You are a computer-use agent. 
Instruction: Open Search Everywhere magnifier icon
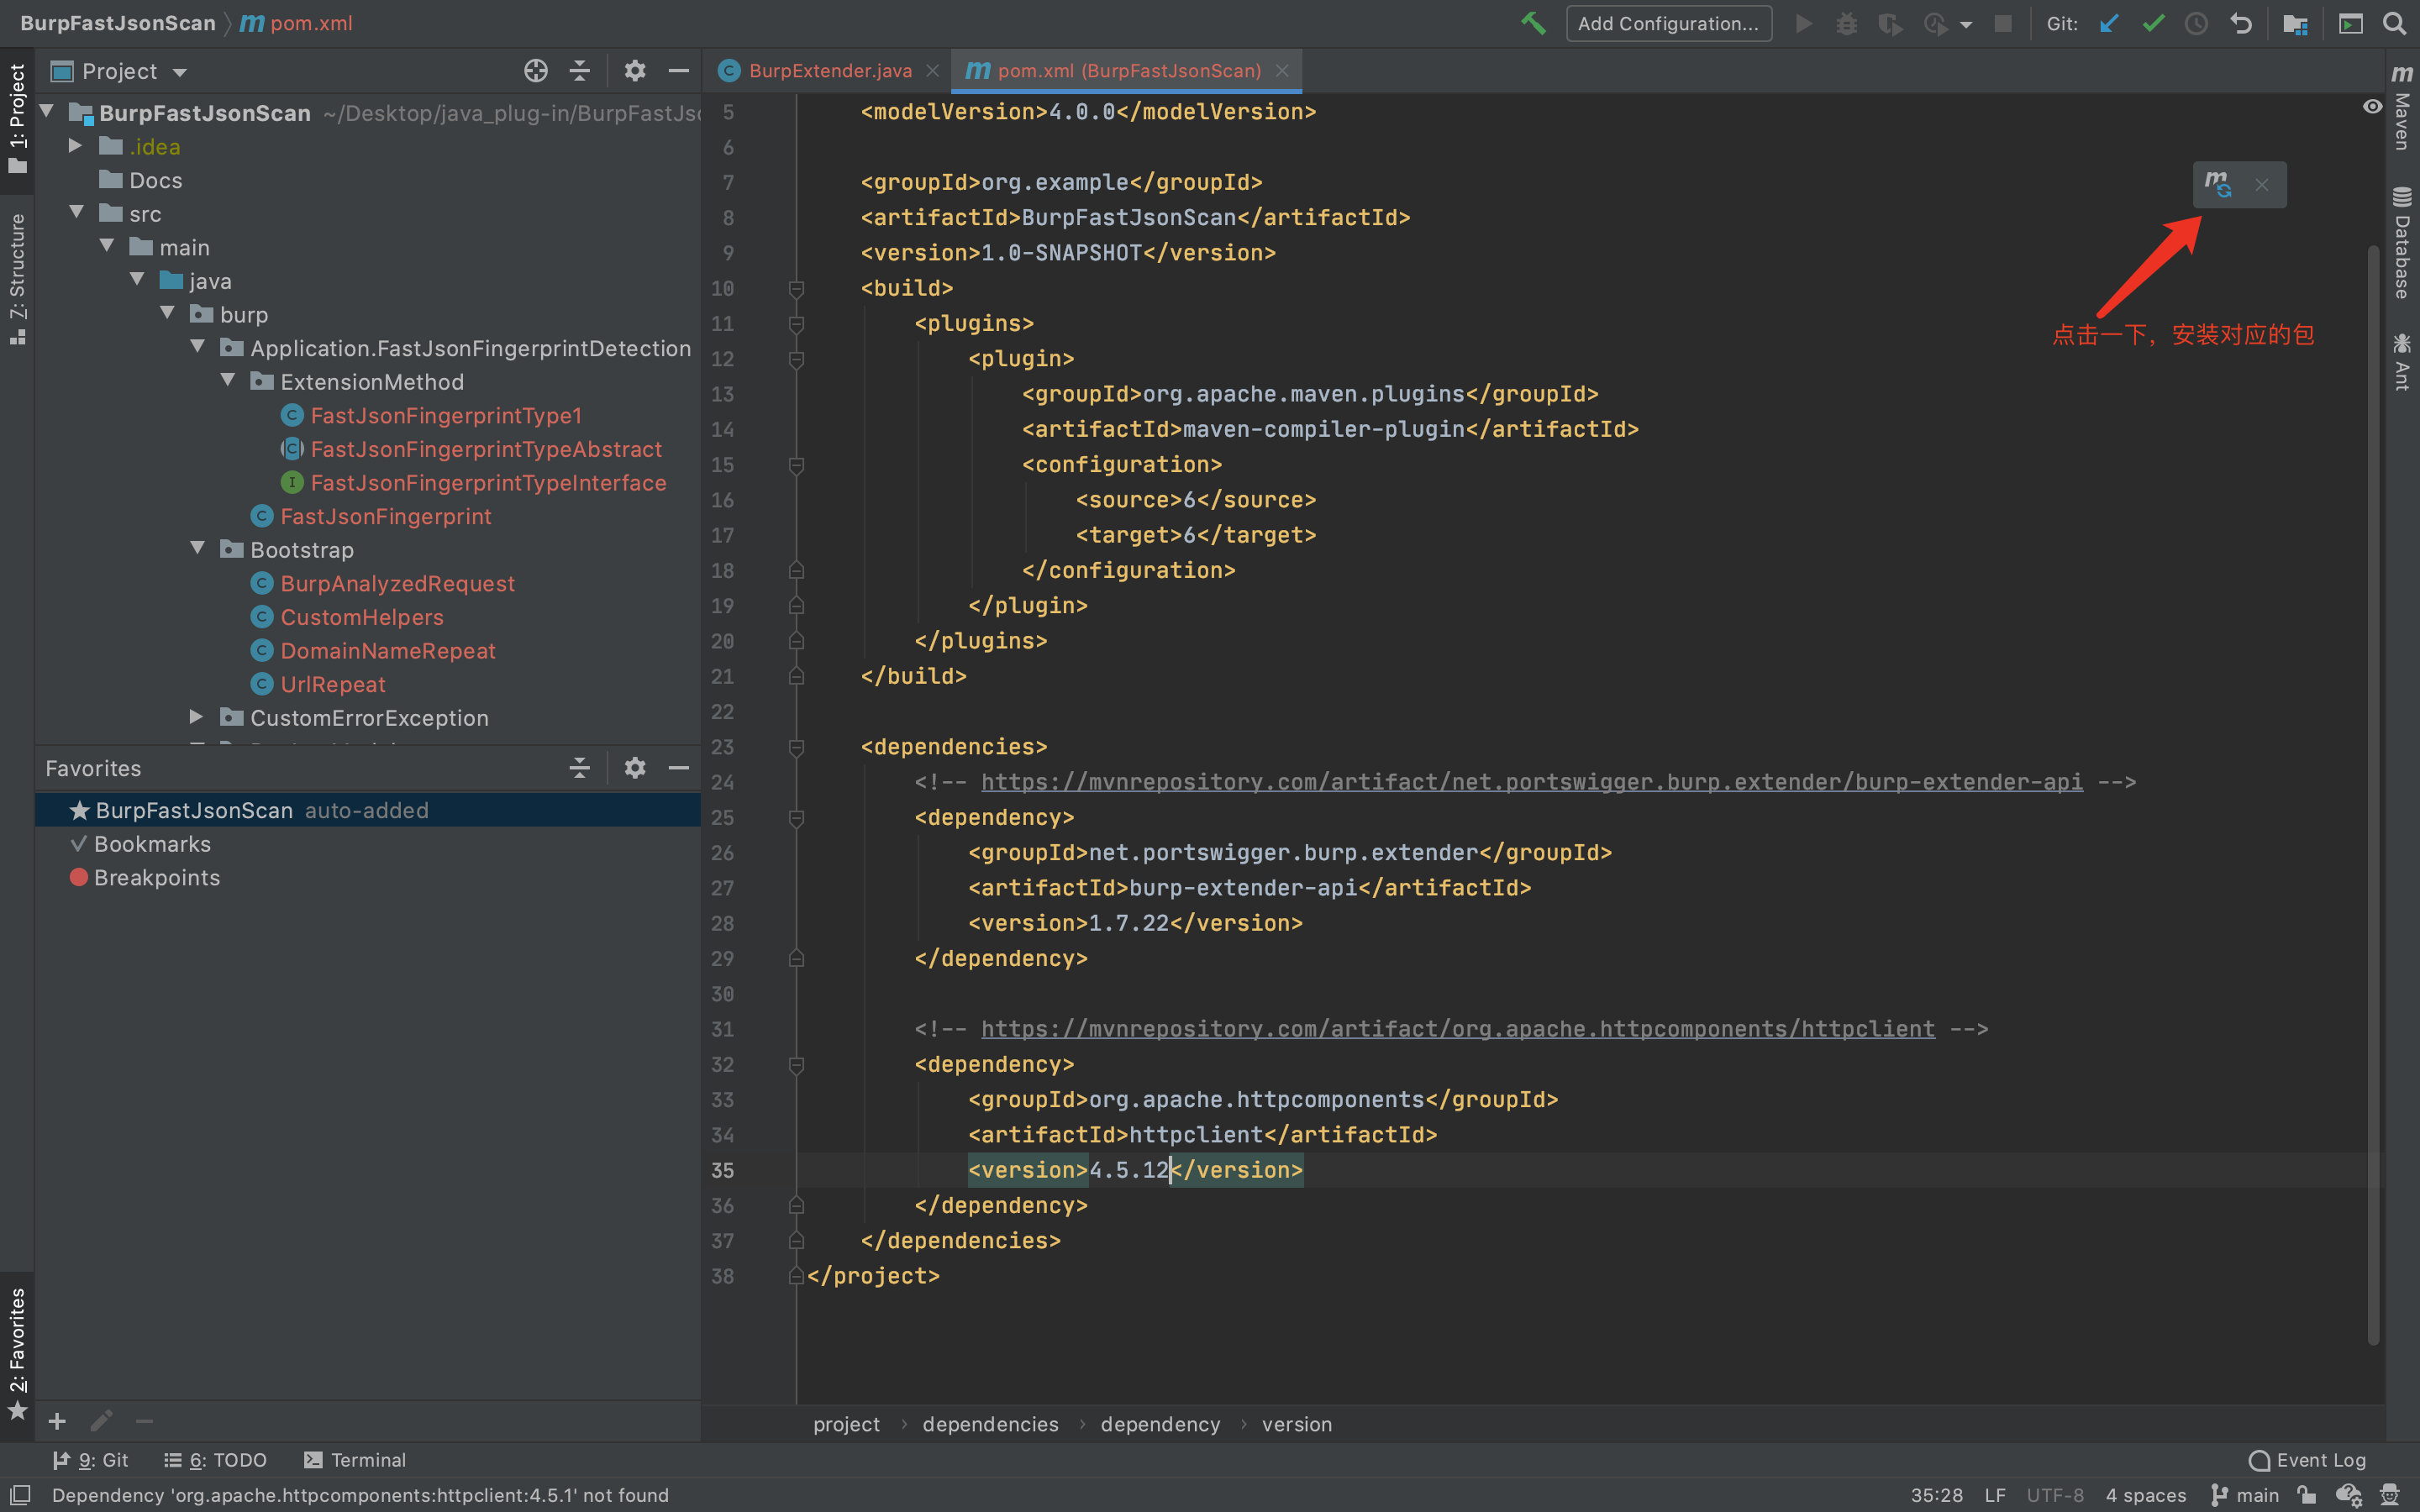2394,23
